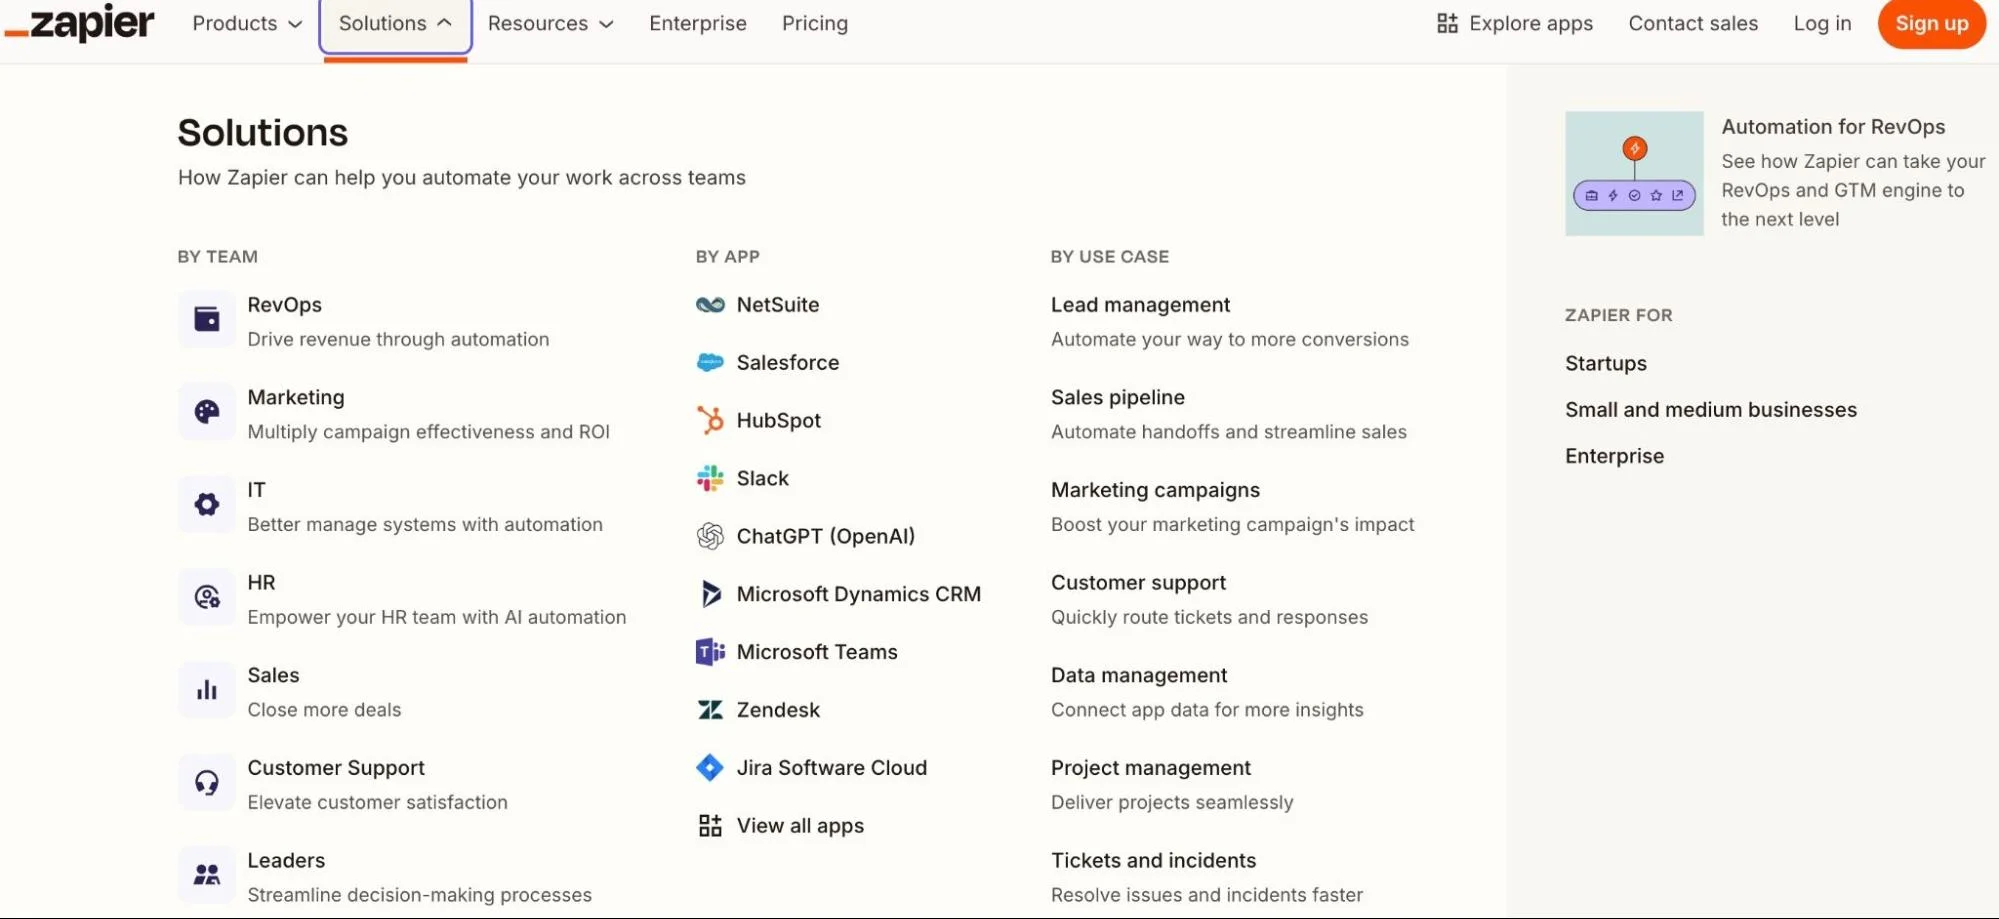
Task: Select Slack app link
Action: click(762, 478)
